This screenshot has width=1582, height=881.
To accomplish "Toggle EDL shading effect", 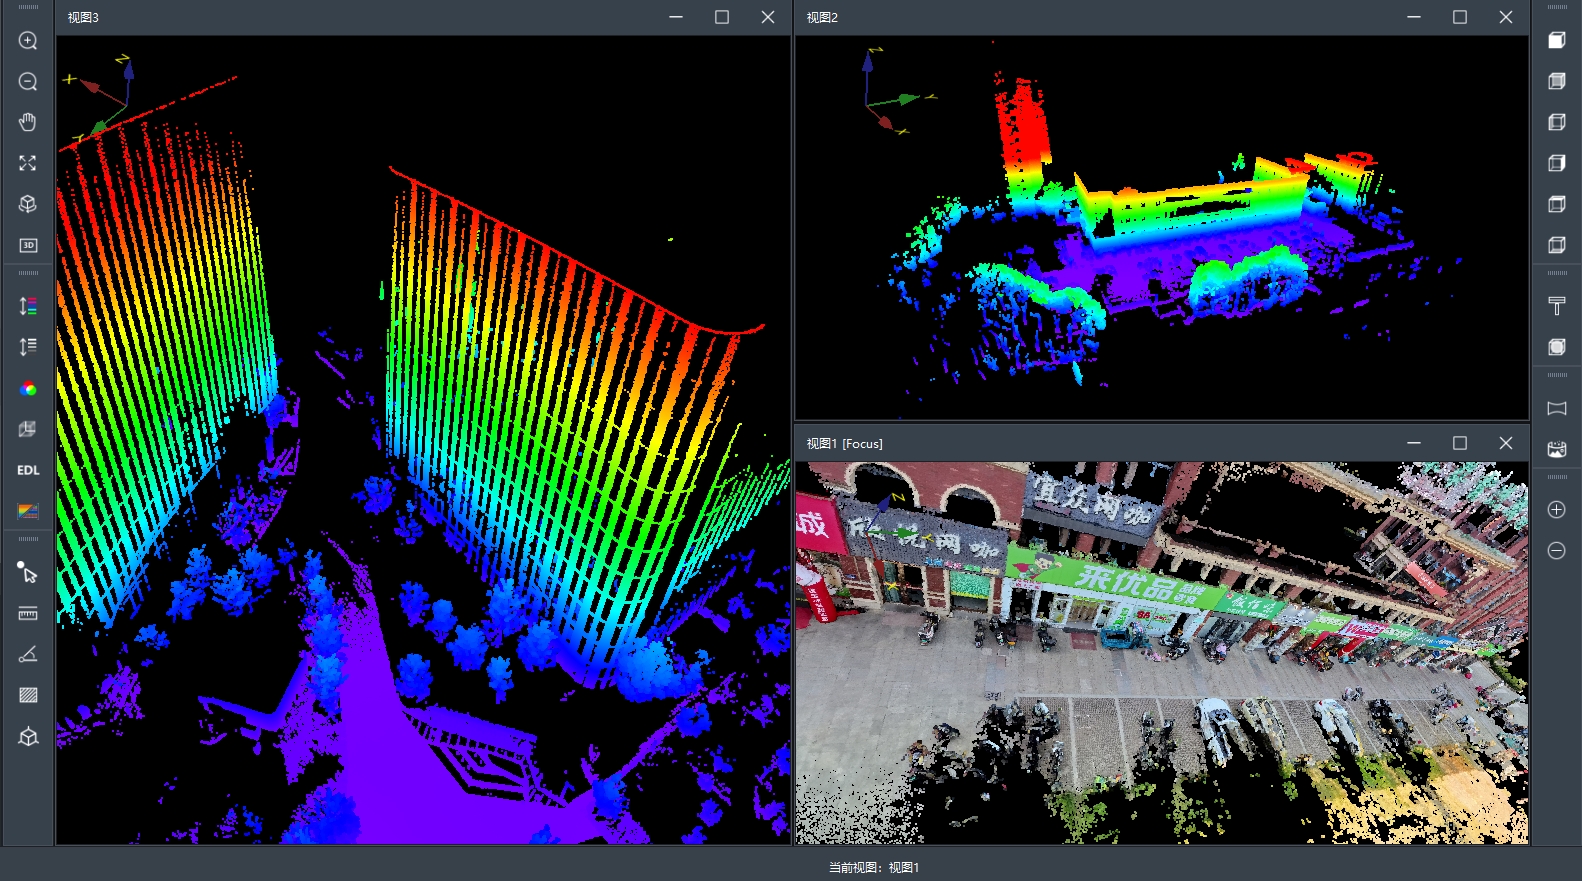I will 28,470.
